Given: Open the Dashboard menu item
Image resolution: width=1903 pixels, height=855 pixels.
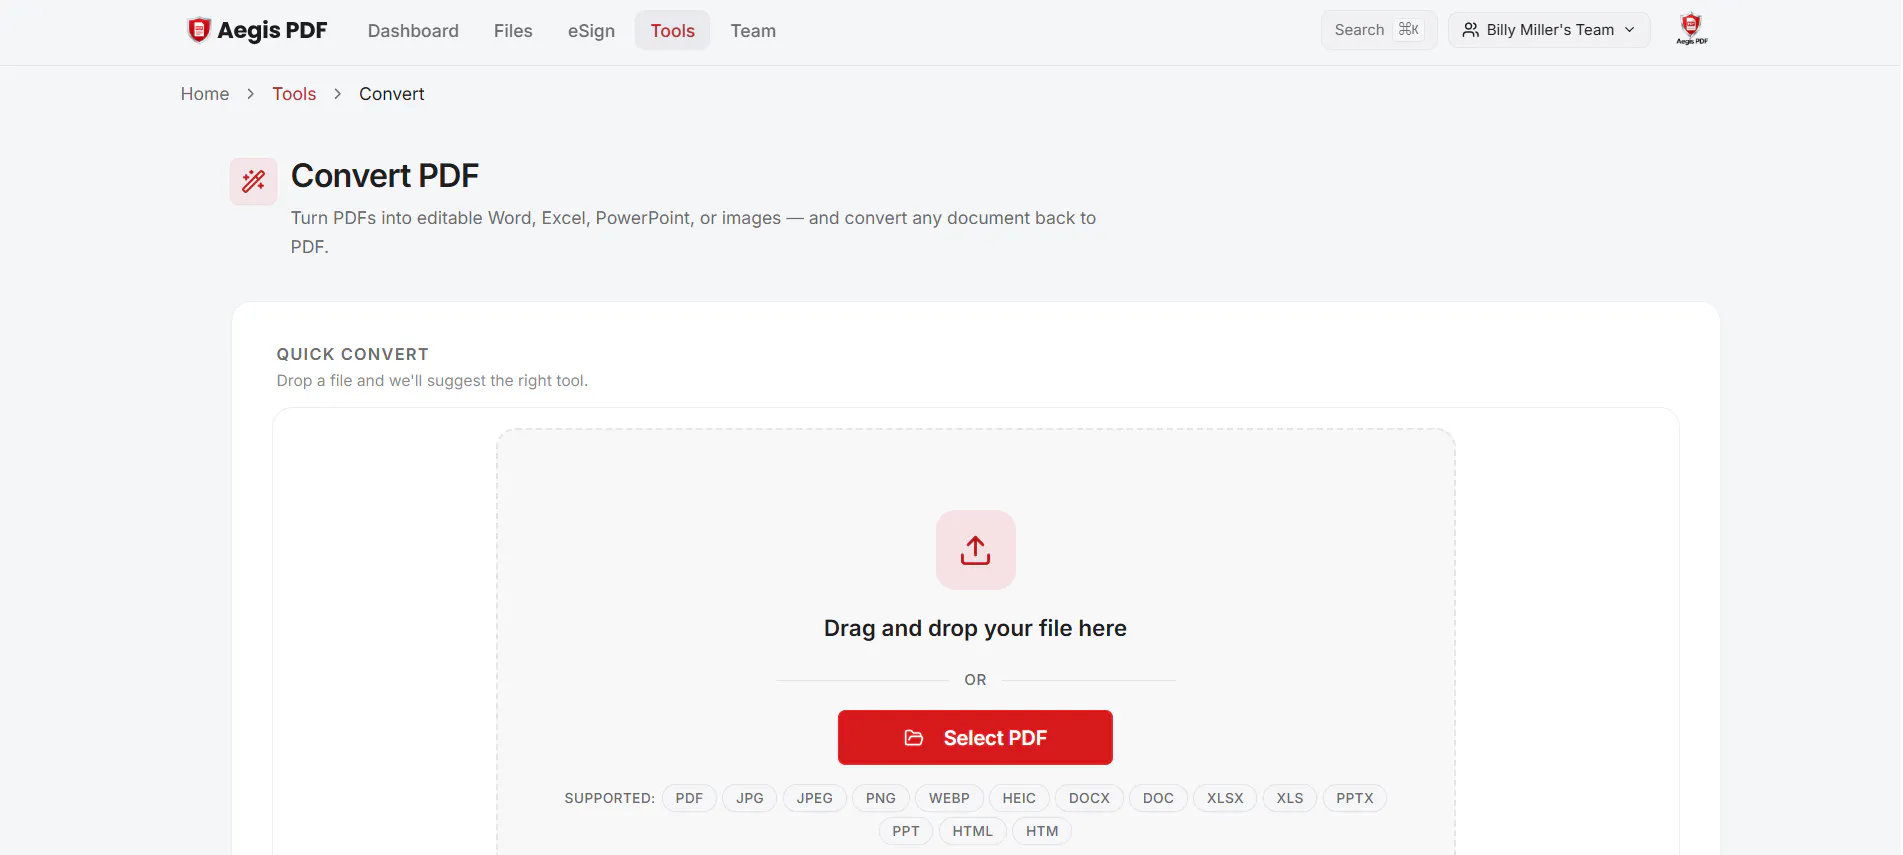Looking at the screenshot, I should tap(413, 31).
